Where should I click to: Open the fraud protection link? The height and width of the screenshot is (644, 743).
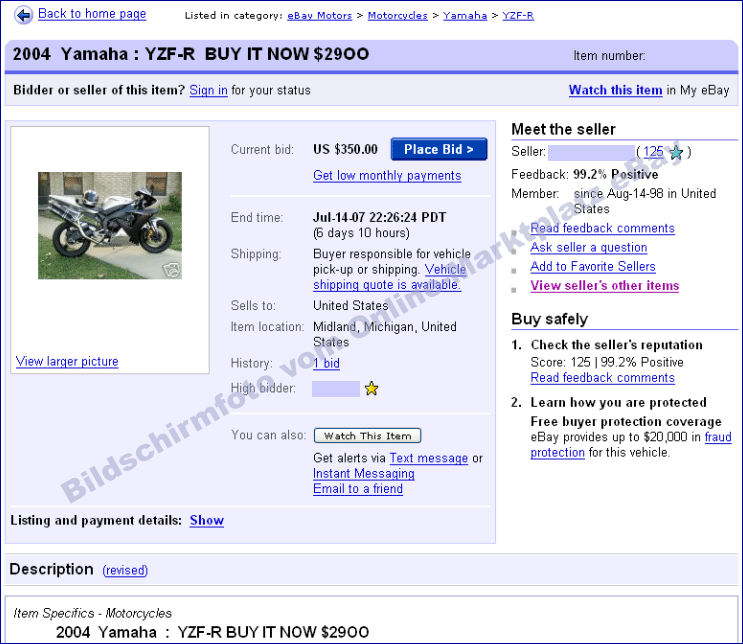631,444
